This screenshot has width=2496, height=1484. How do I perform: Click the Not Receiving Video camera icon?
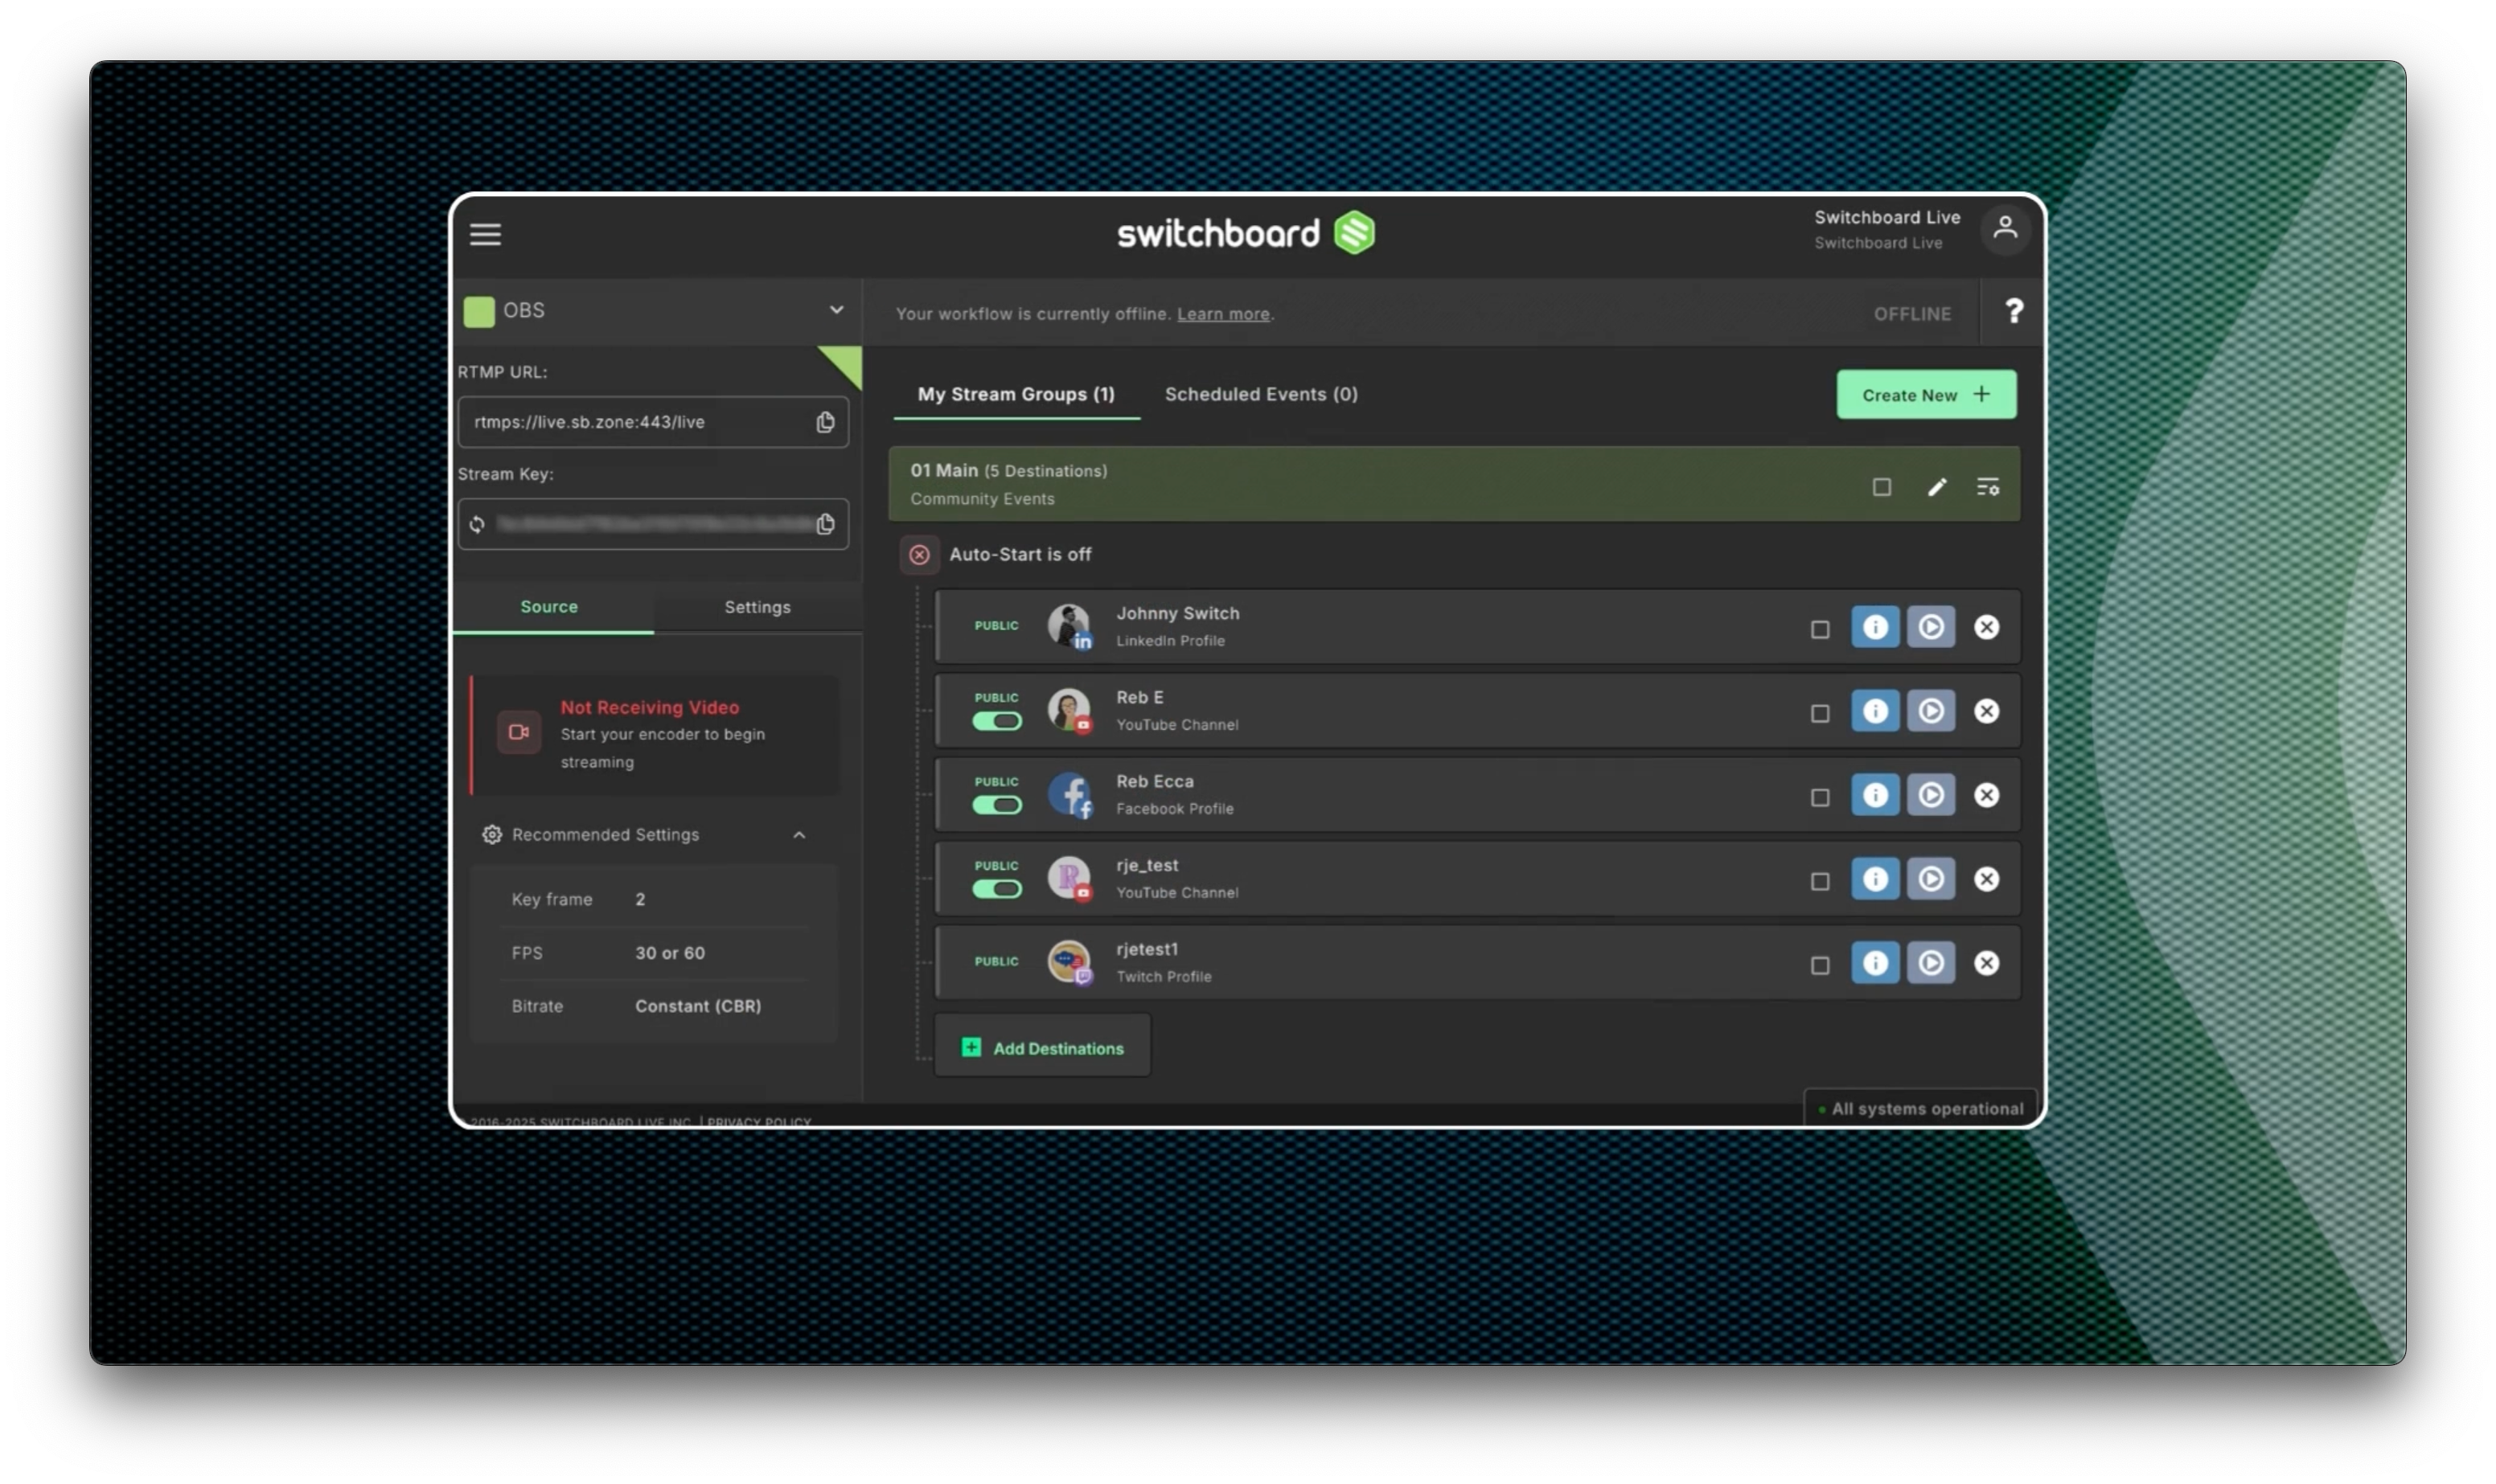click(x=519, y=732)
